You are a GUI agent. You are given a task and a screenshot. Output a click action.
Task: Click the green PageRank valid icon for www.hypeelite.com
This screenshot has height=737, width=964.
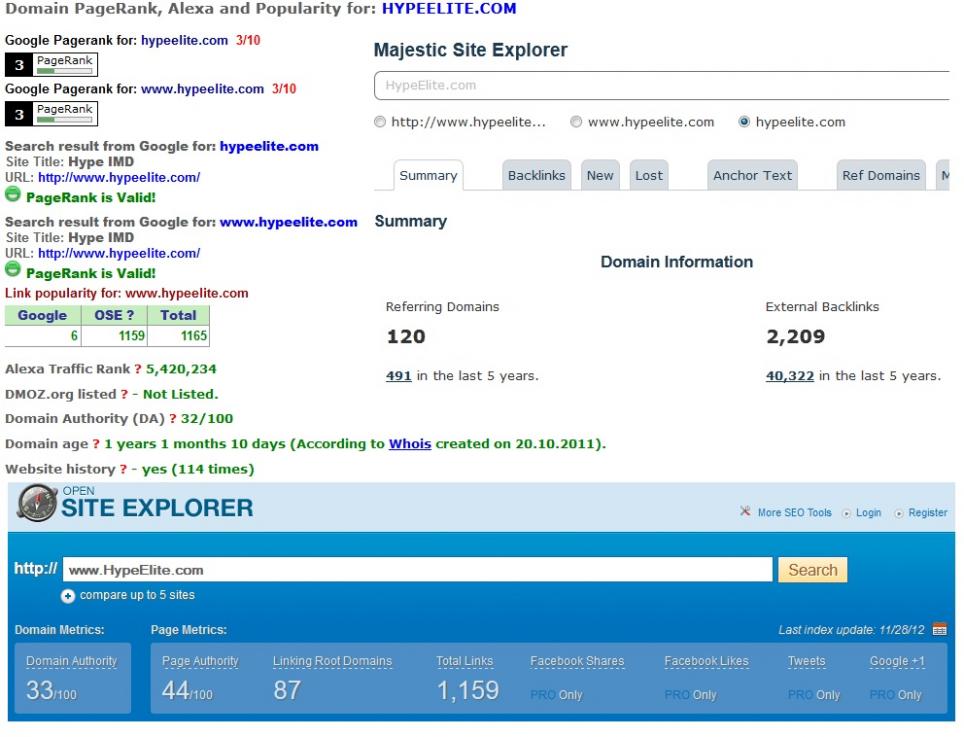pyautogui.click(x=13, y=270)
